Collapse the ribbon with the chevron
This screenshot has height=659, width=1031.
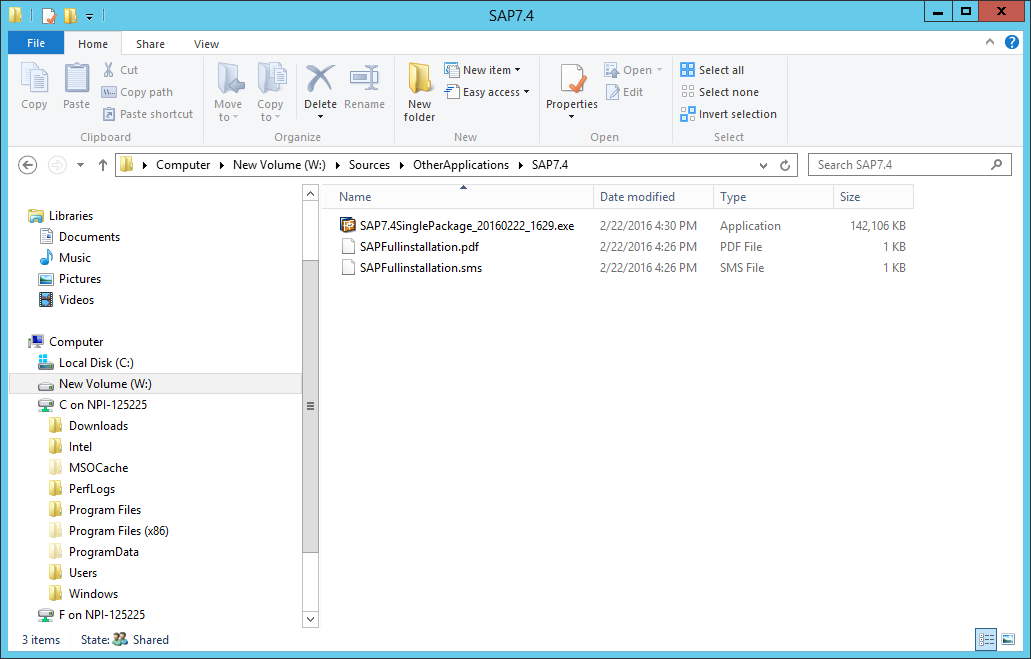coord(990,42)
